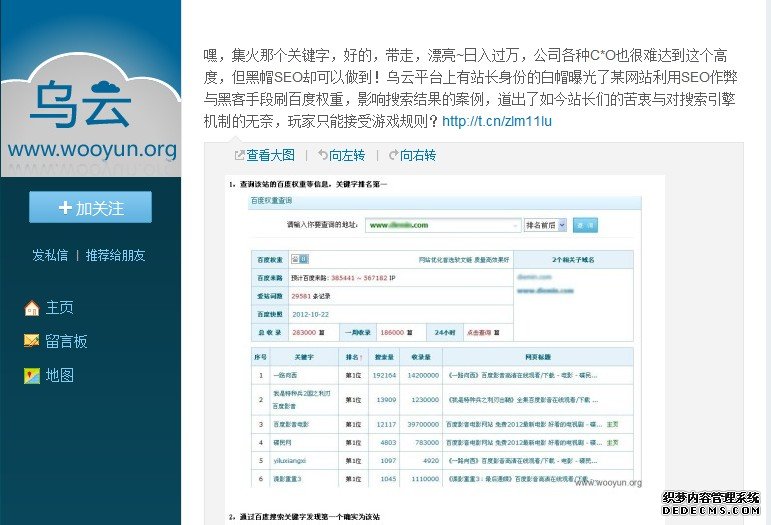Screen dimensions: 771x525
Task: Click the 283000 总收录 value
Action: pos(304,332)
